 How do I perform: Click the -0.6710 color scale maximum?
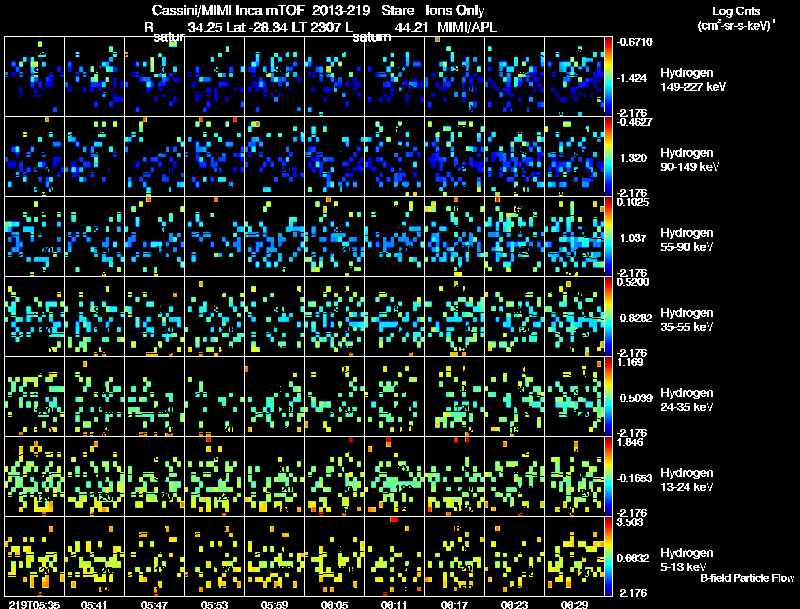(x=634, y=42)
